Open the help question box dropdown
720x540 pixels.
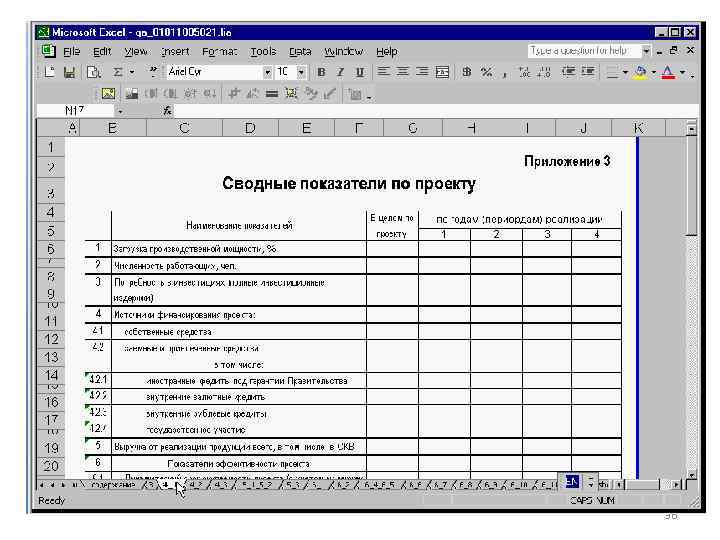pos(646,51)
